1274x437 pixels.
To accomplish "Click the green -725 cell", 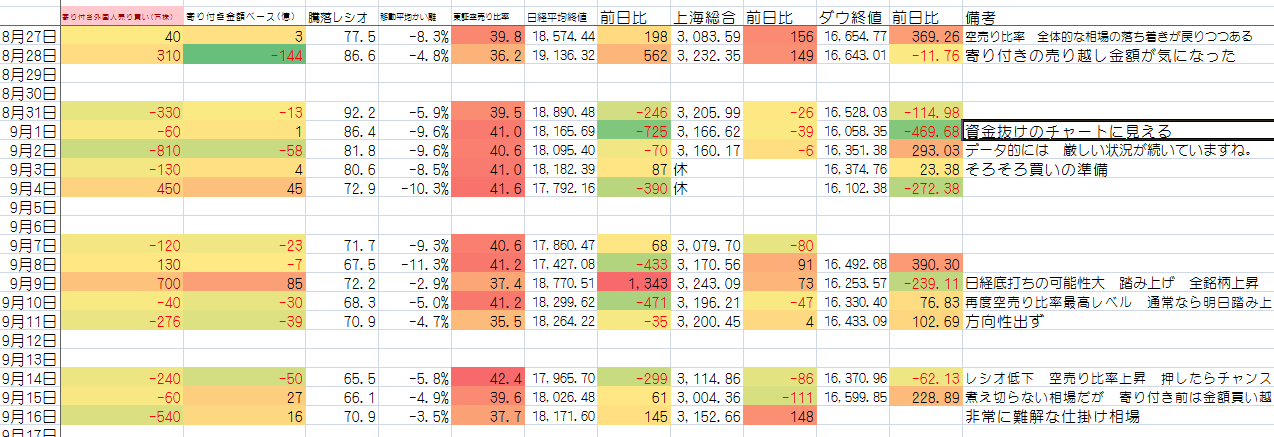I will [x=634, y=131].
